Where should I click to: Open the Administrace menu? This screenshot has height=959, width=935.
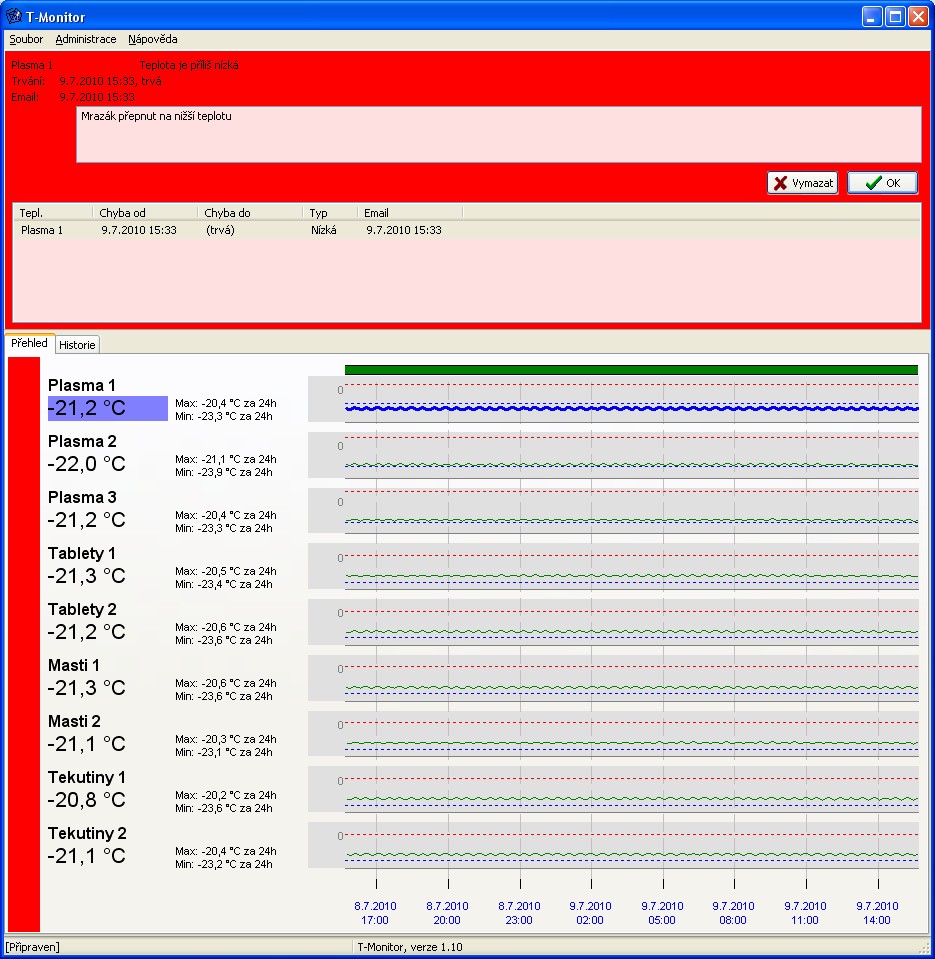[x=86, y=39]
